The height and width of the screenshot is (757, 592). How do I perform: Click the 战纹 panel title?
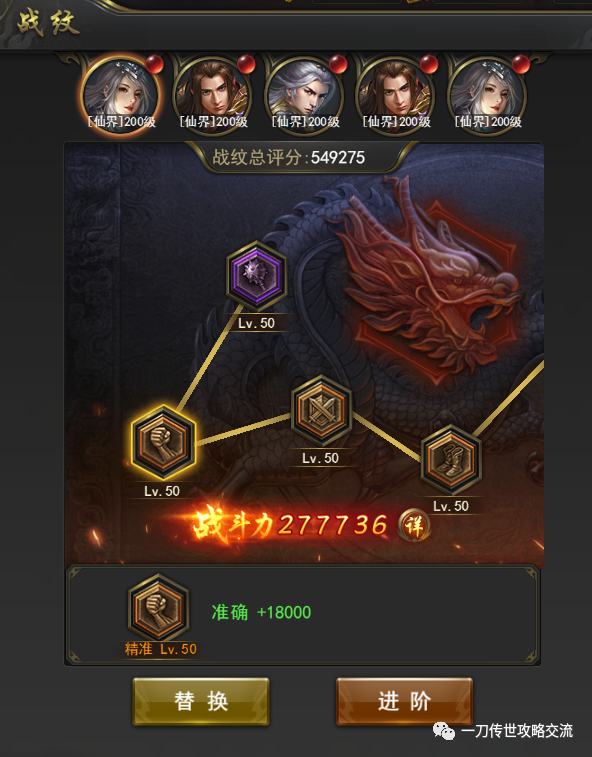point(48,23)
